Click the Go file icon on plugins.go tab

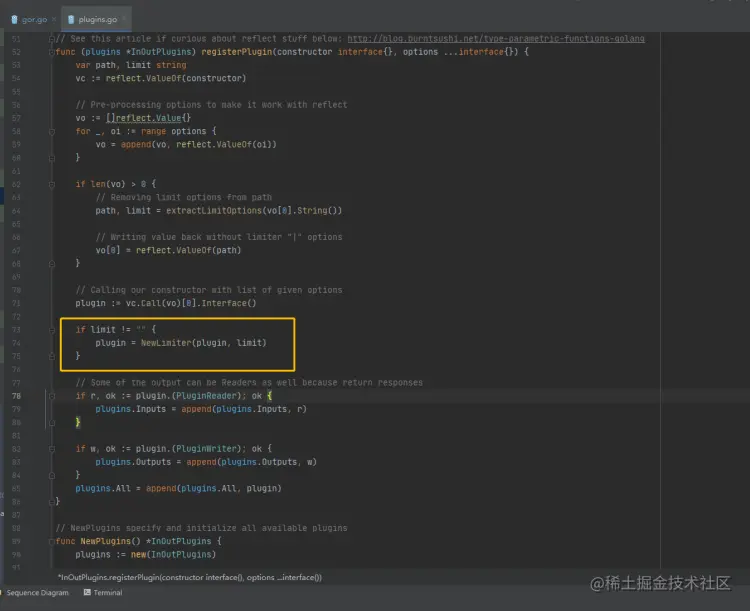[x=71, y=20]
